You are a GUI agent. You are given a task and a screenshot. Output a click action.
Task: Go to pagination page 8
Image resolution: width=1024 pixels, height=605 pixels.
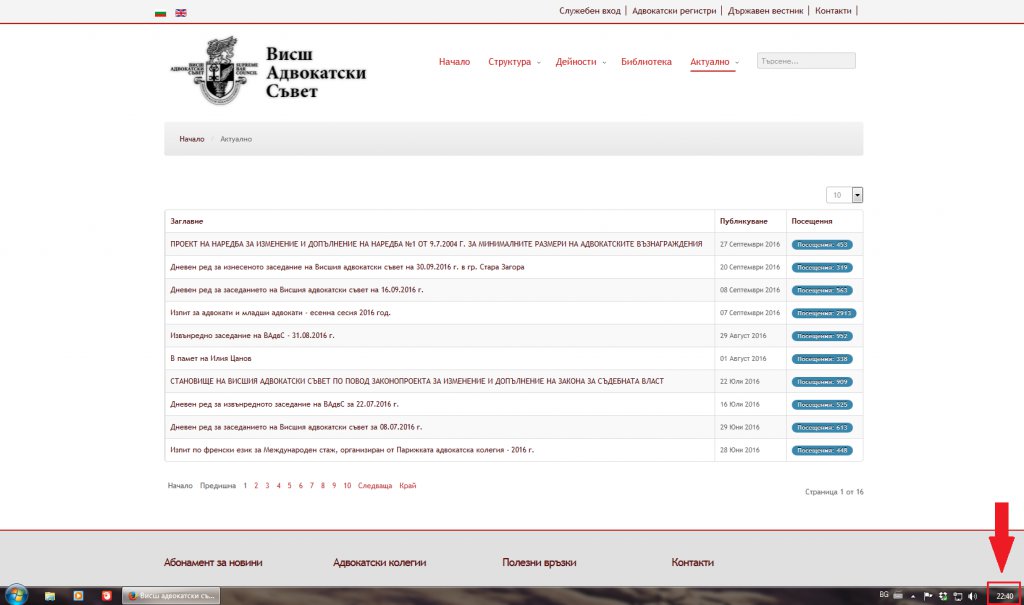pyautogui.click(x=323, y=486)
